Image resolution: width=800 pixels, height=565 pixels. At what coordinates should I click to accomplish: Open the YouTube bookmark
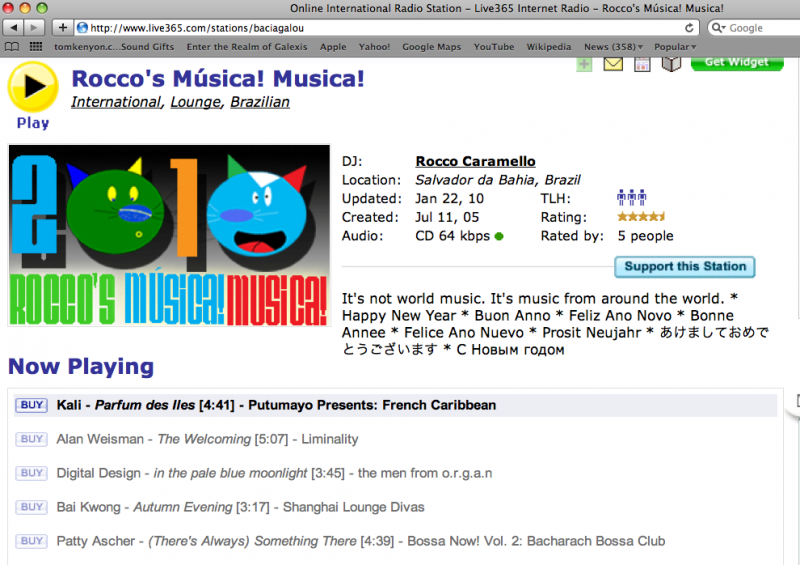[494, 47]
